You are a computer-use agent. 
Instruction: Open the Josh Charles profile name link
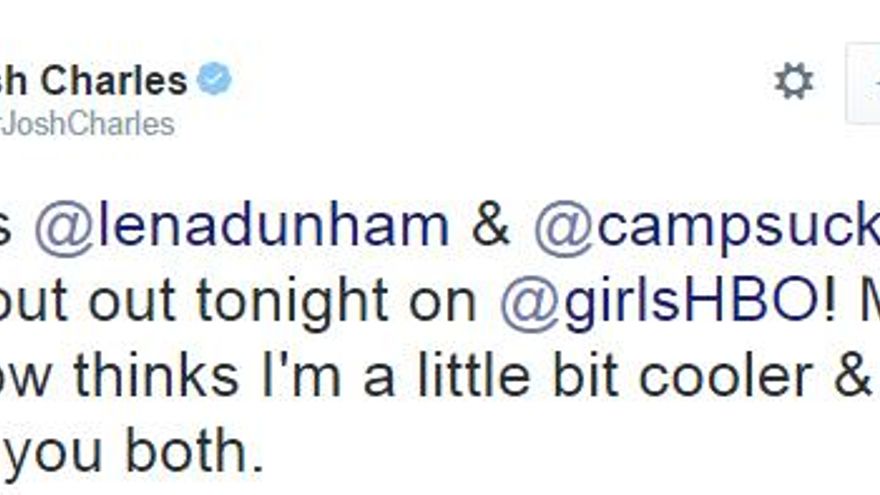point(93,80)
